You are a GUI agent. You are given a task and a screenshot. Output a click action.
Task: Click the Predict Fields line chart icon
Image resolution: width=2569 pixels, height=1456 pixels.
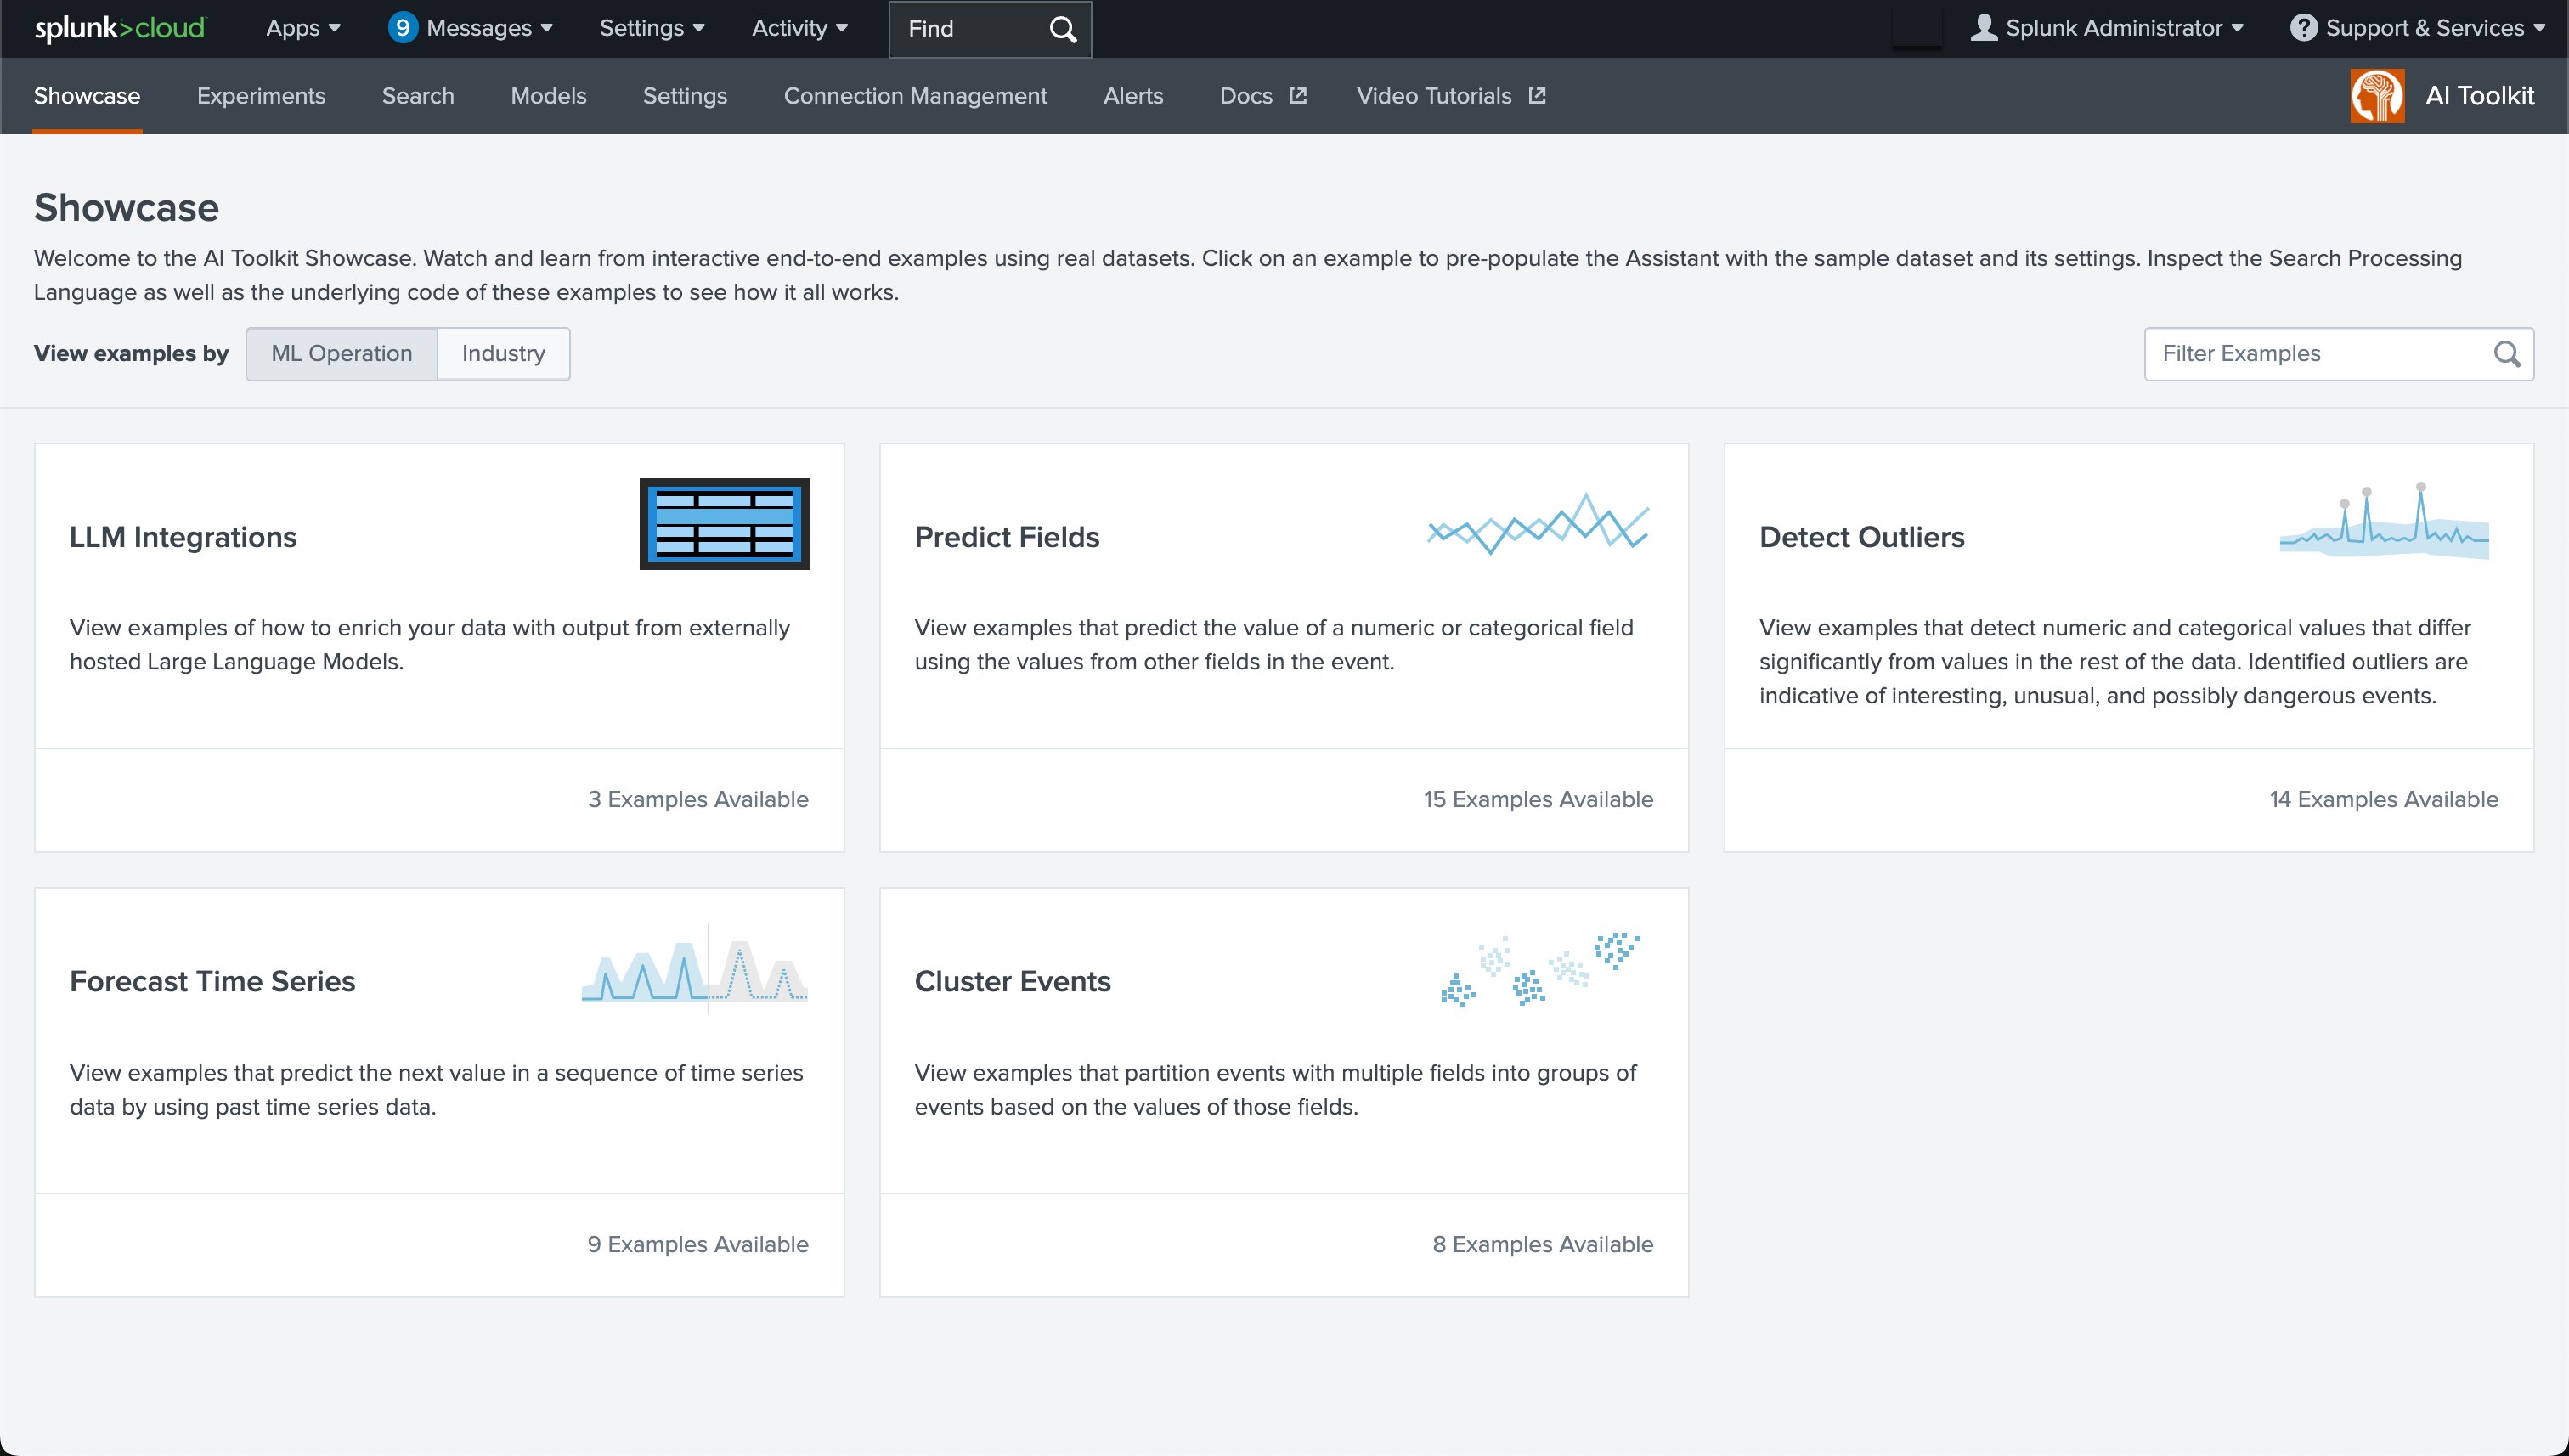1537,524
